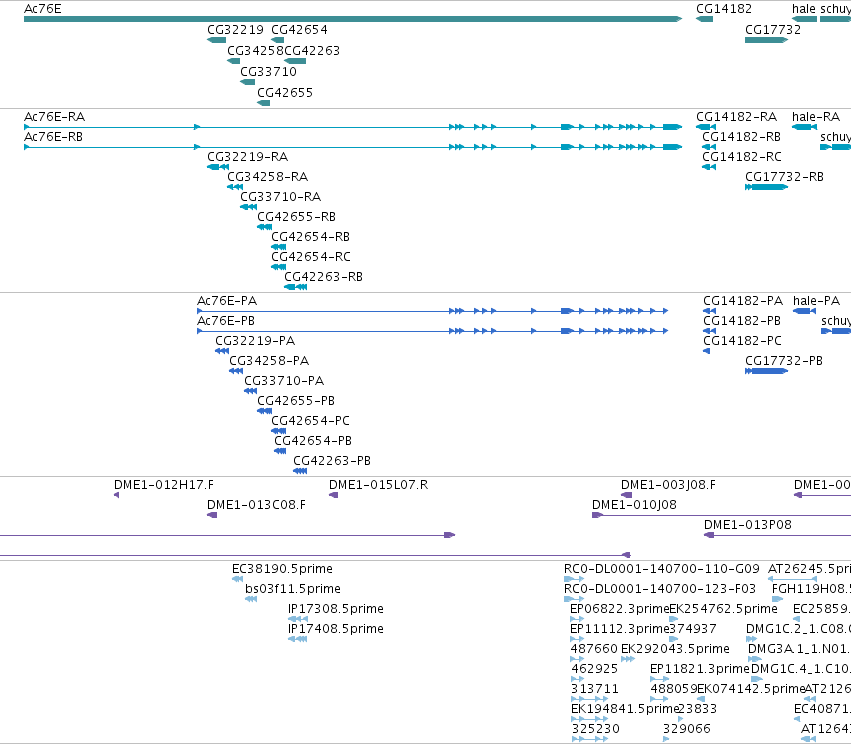Open the CG32219-RA transcript
Viewport: 851px width, 744px height.
(x=247, y=157)
